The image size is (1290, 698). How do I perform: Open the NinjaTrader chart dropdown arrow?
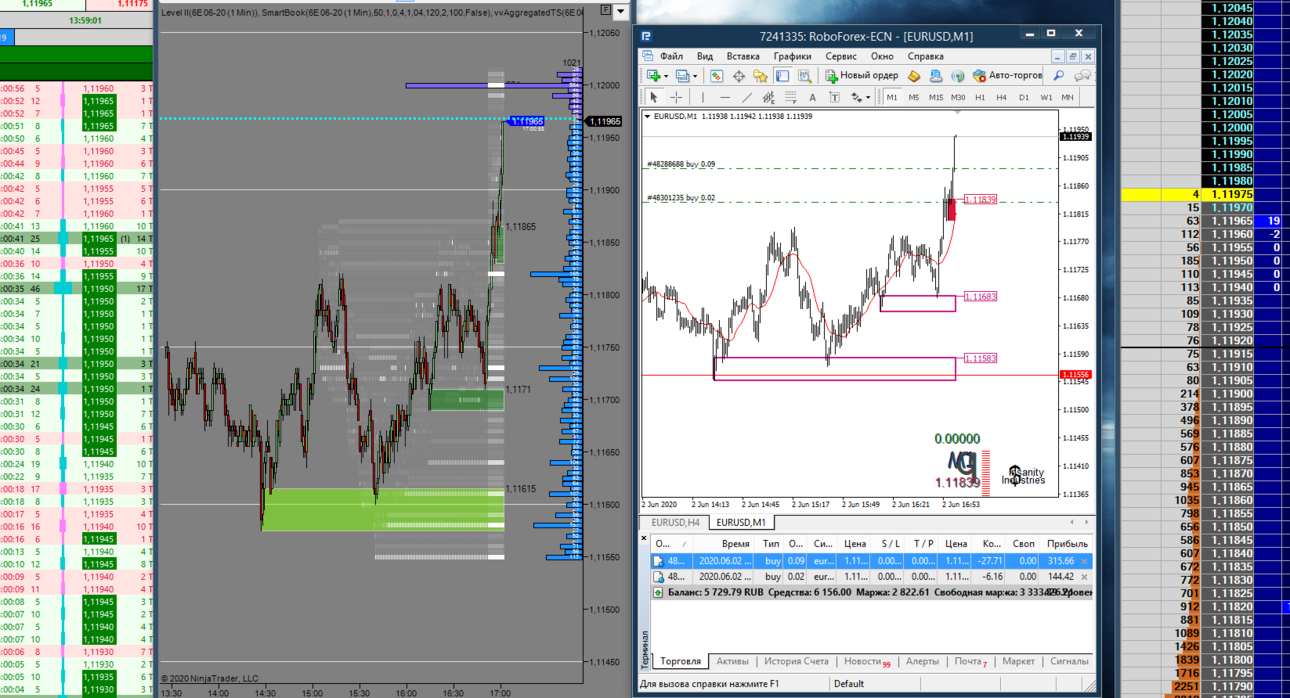(x=621, y=12)
